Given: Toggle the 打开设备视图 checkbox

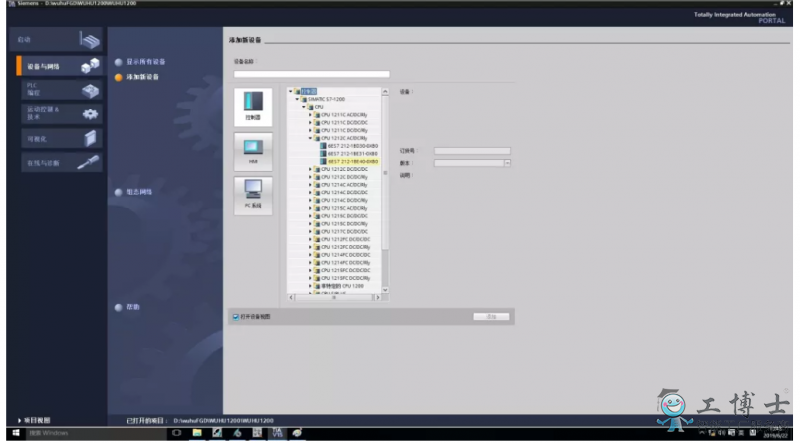Looking at the screenshot, I should point(236,317).
